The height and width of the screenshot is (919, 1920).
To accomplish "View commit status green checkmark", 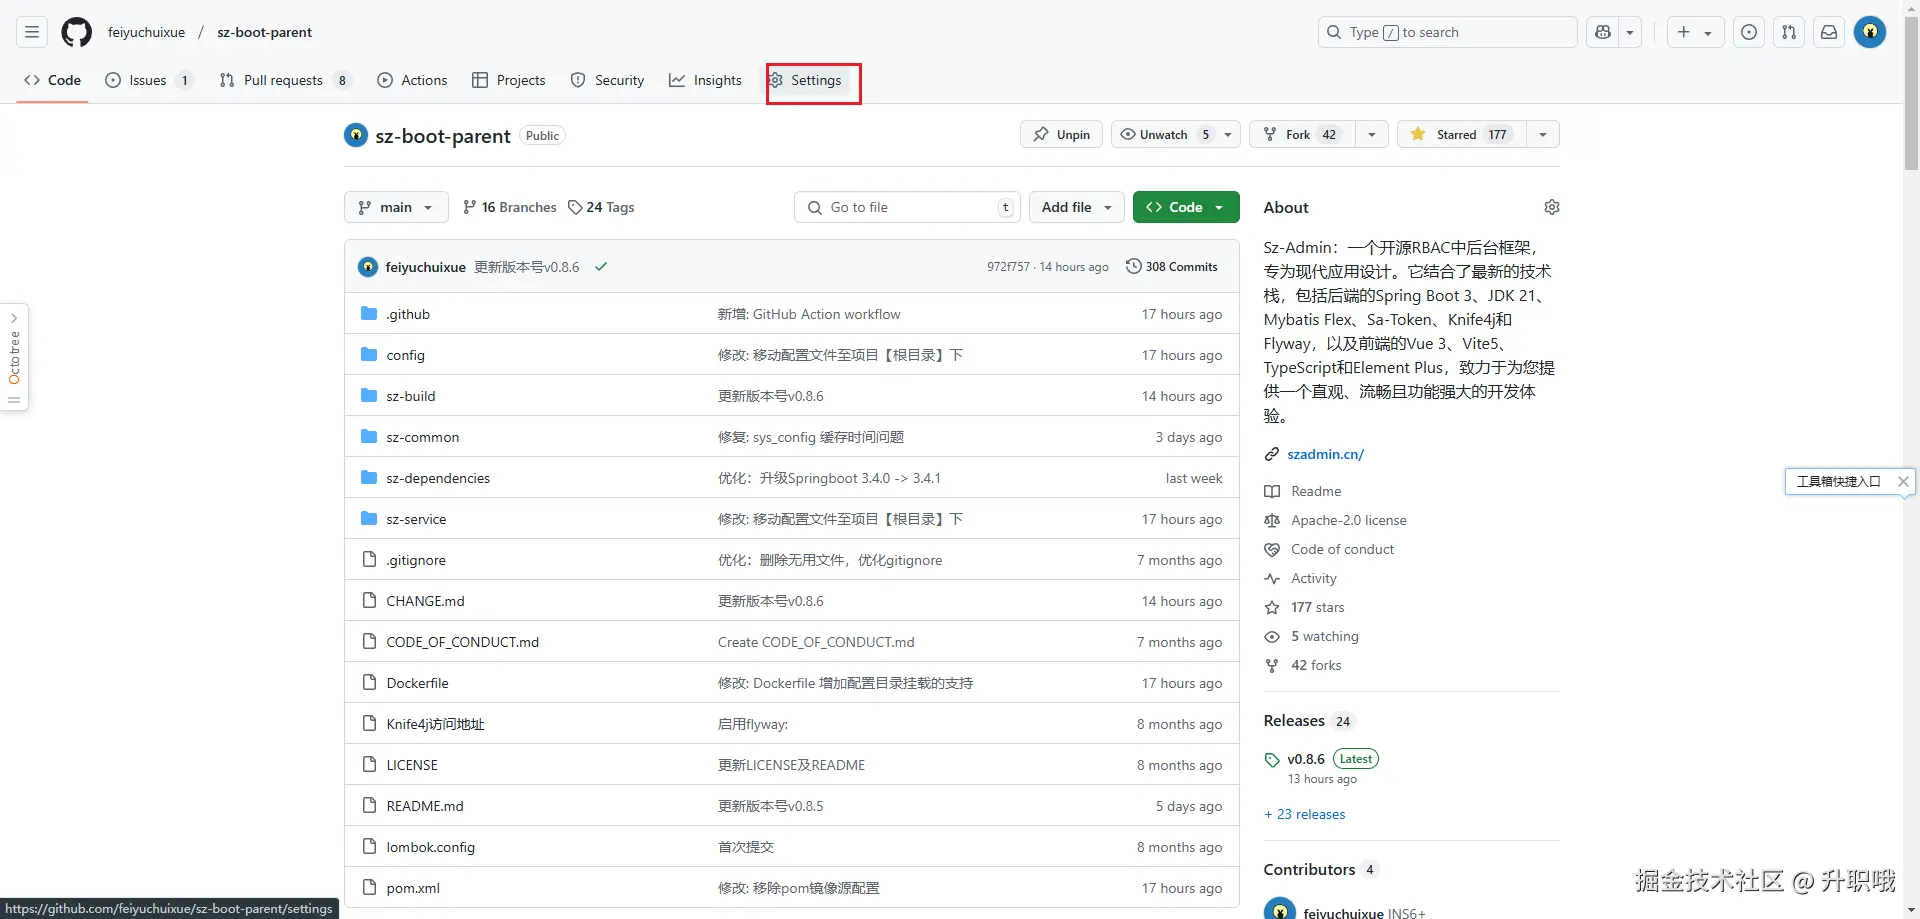I will coord(601,267).
